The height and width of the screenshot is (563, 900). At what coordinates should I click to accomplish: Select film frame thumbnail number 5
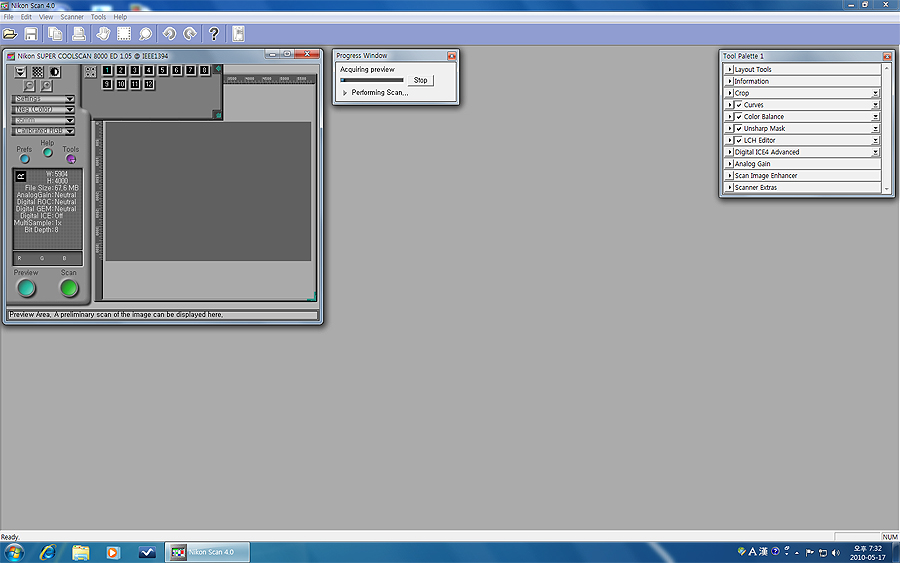tap(163, 70)
